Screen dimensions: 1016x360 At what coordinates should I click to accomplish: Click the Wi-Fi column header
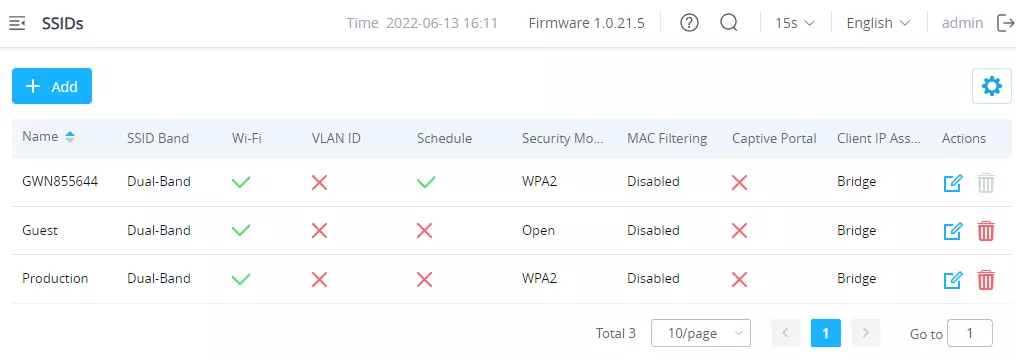(247, 138)
